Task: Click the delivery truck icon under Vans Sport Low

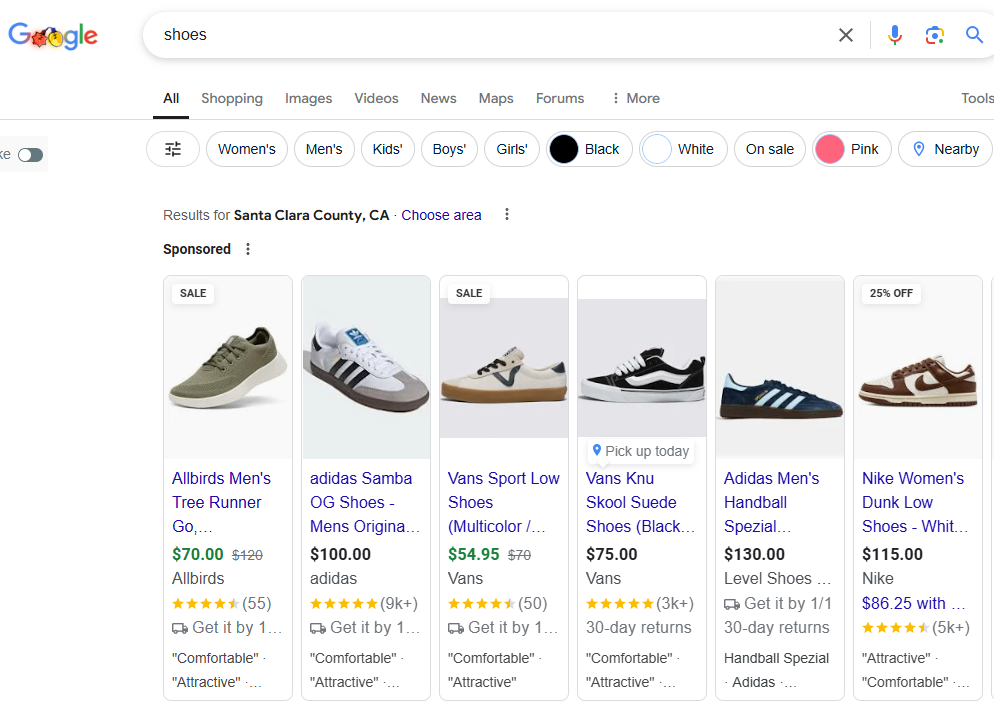Action: coord(456,628)
